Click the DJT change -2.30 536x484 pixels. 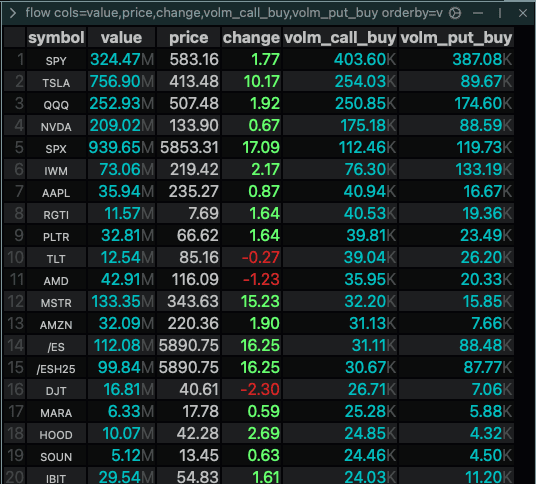tap(251, 390)
